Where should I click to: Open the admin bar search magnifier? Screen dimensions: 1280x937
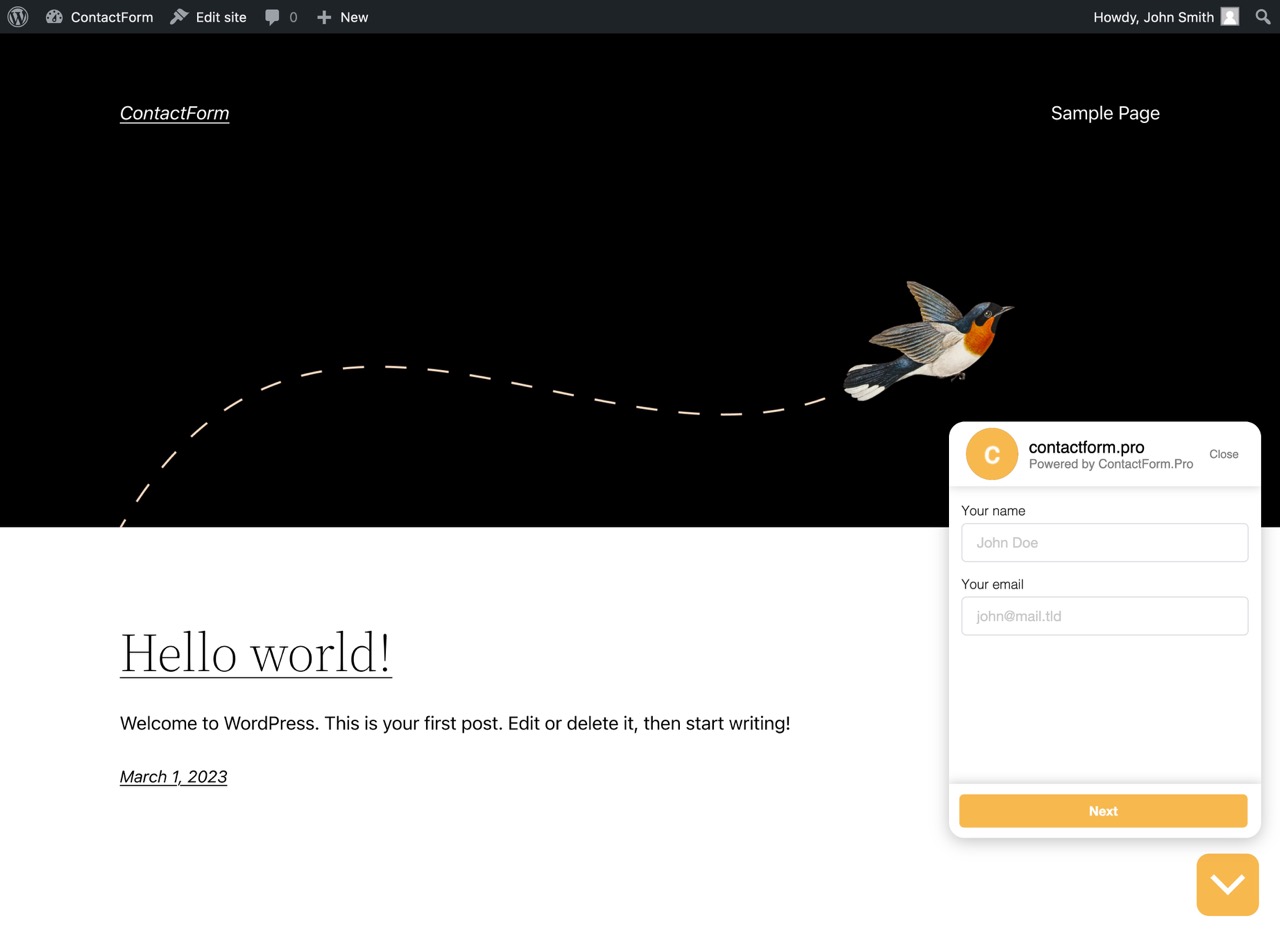1262,16
